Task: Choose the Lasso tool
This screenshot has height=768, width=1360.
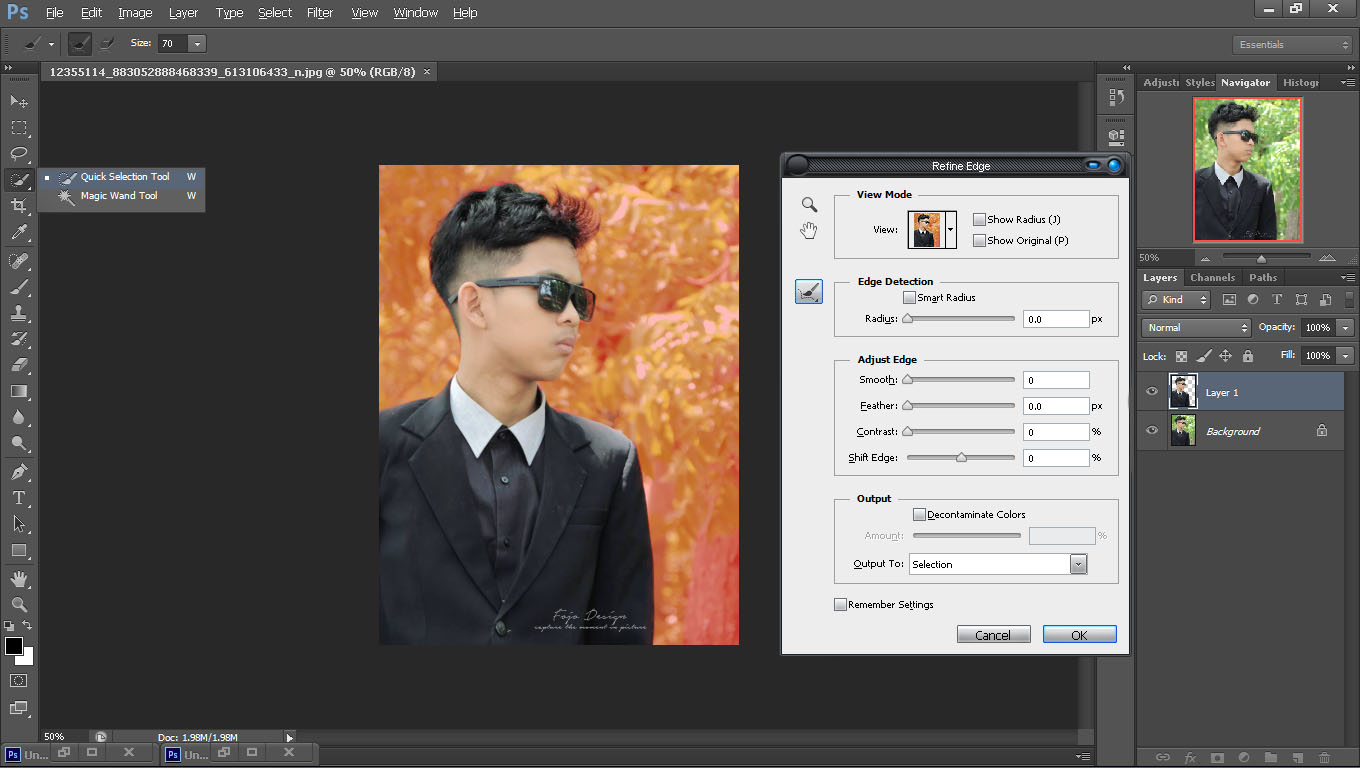Action: 19,154
